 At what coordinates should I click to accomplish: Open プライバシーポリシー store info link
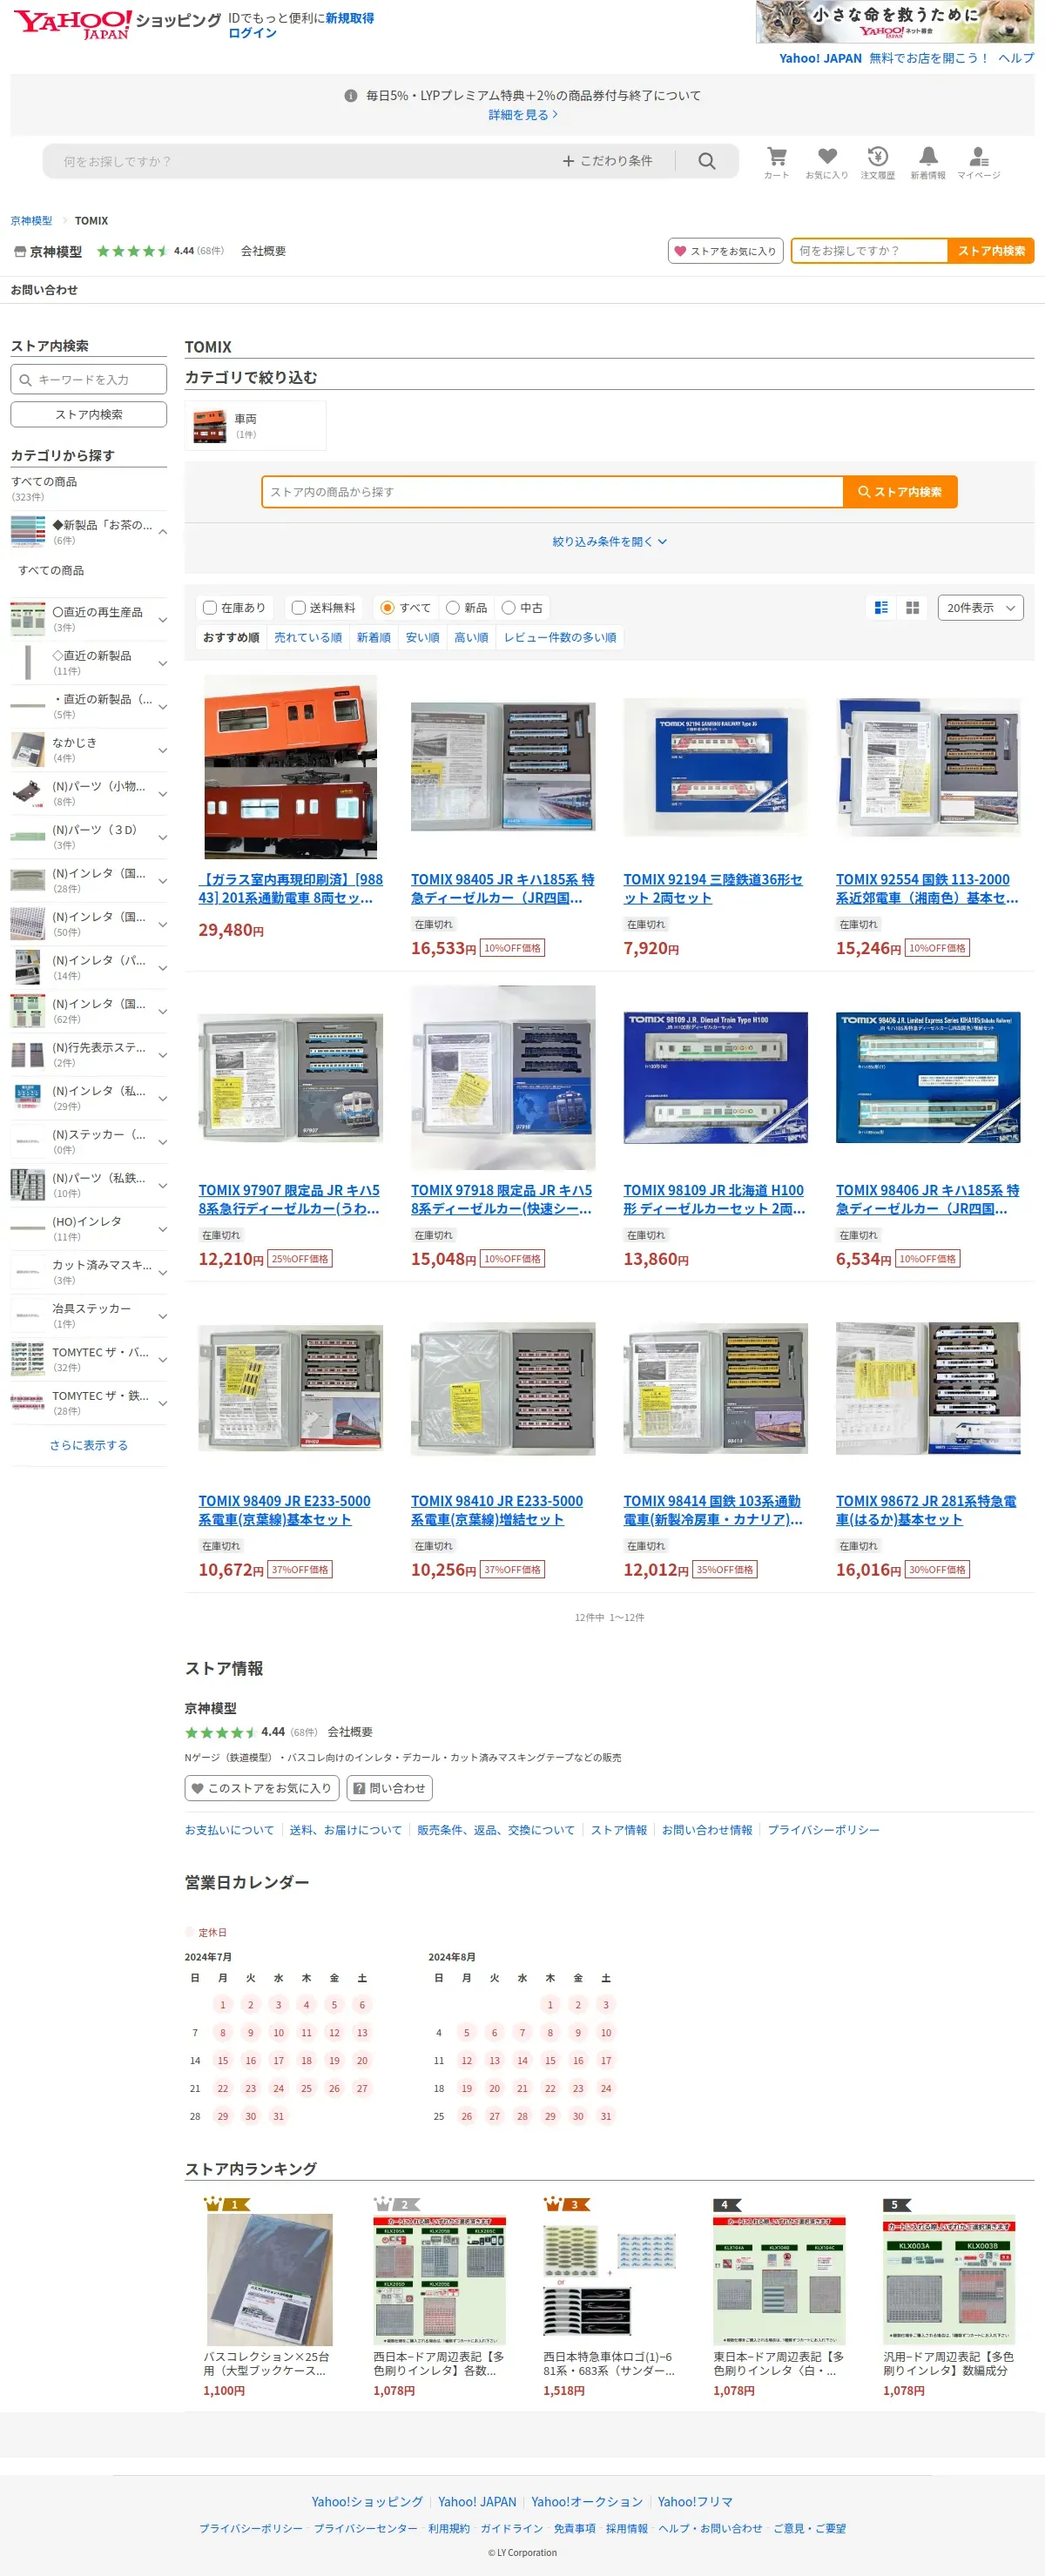point(823,1830)
